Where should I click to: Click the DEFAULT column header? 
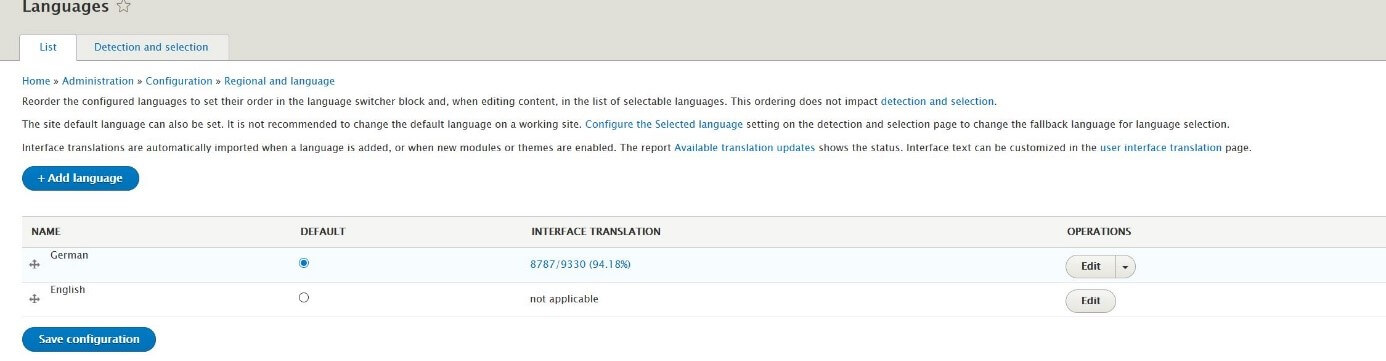tap(323, 231)
